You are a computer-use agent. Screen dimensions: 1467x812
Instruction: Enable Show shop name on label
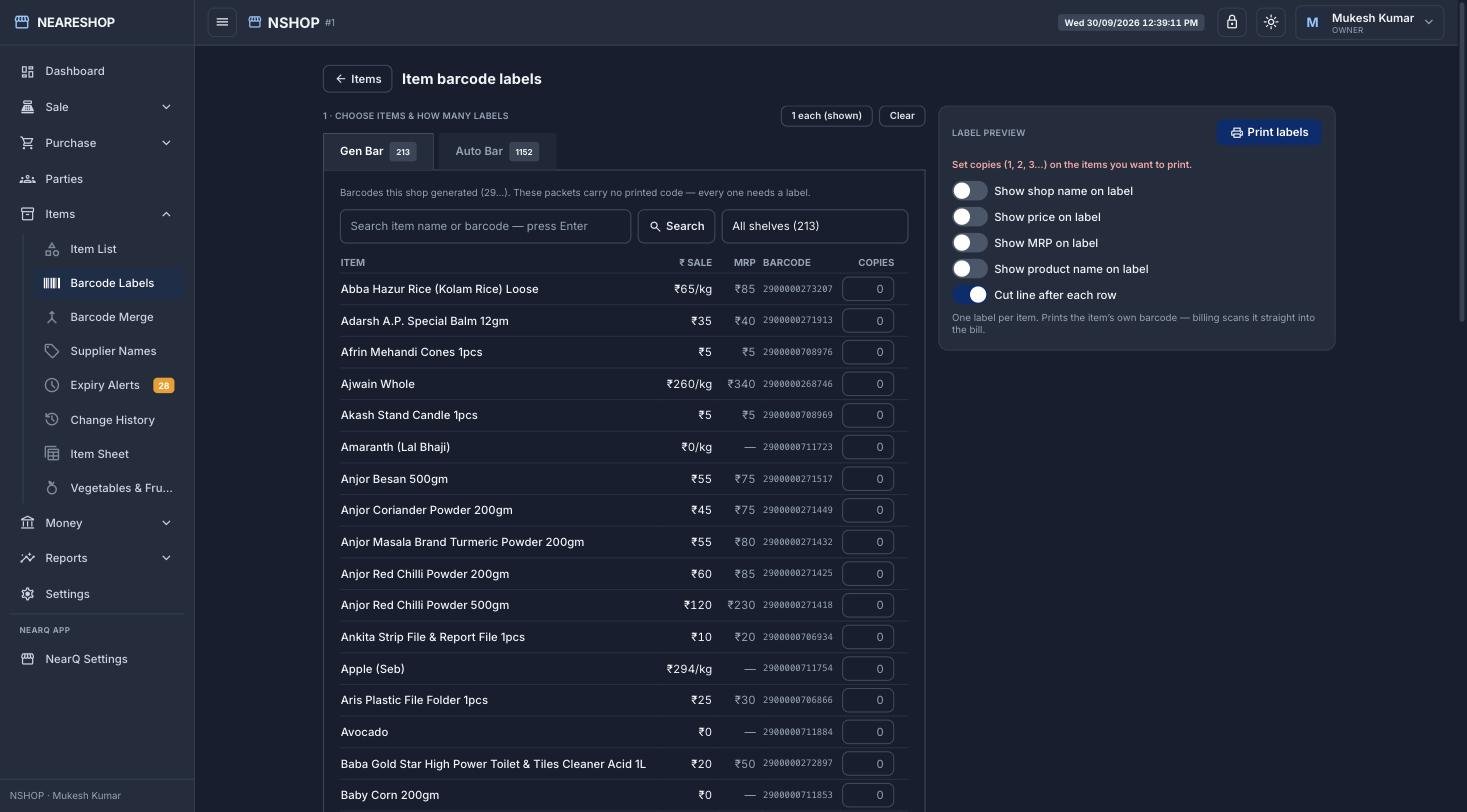[969, 191]
